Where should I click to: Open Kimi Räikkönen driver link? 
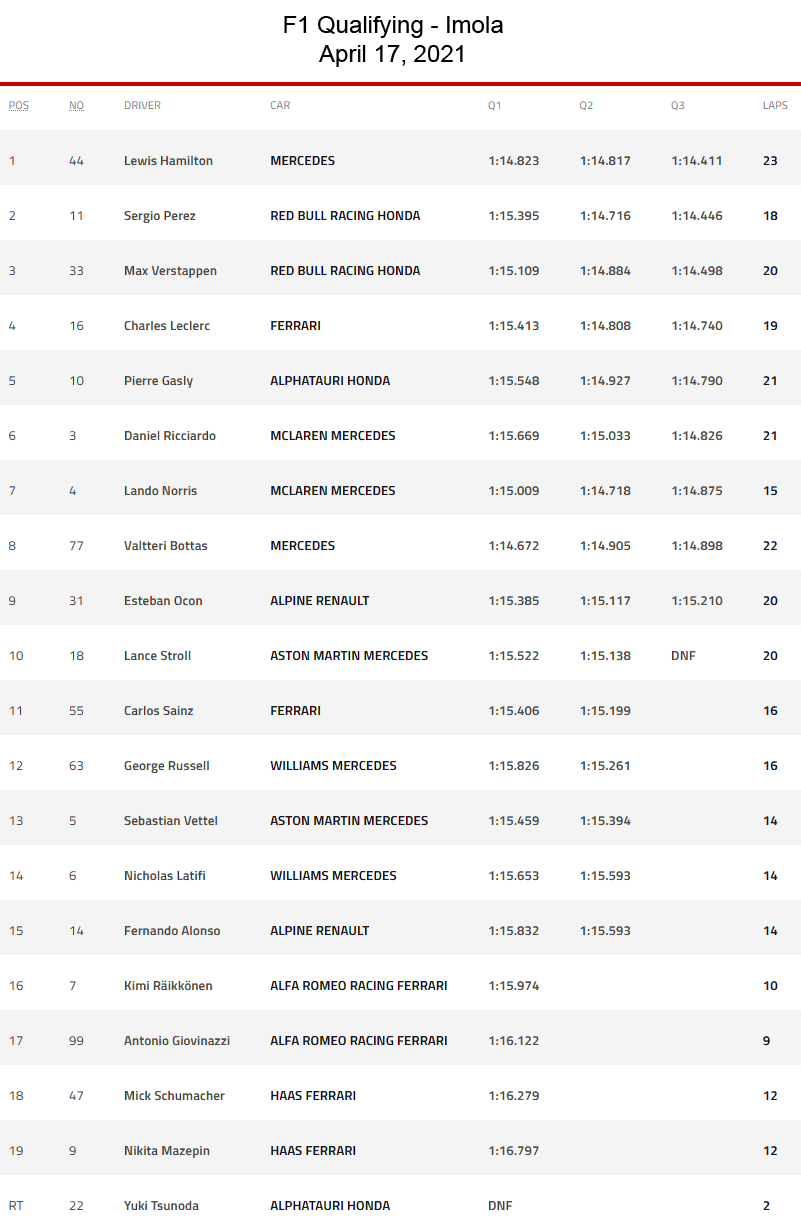[x=168, y=986]
